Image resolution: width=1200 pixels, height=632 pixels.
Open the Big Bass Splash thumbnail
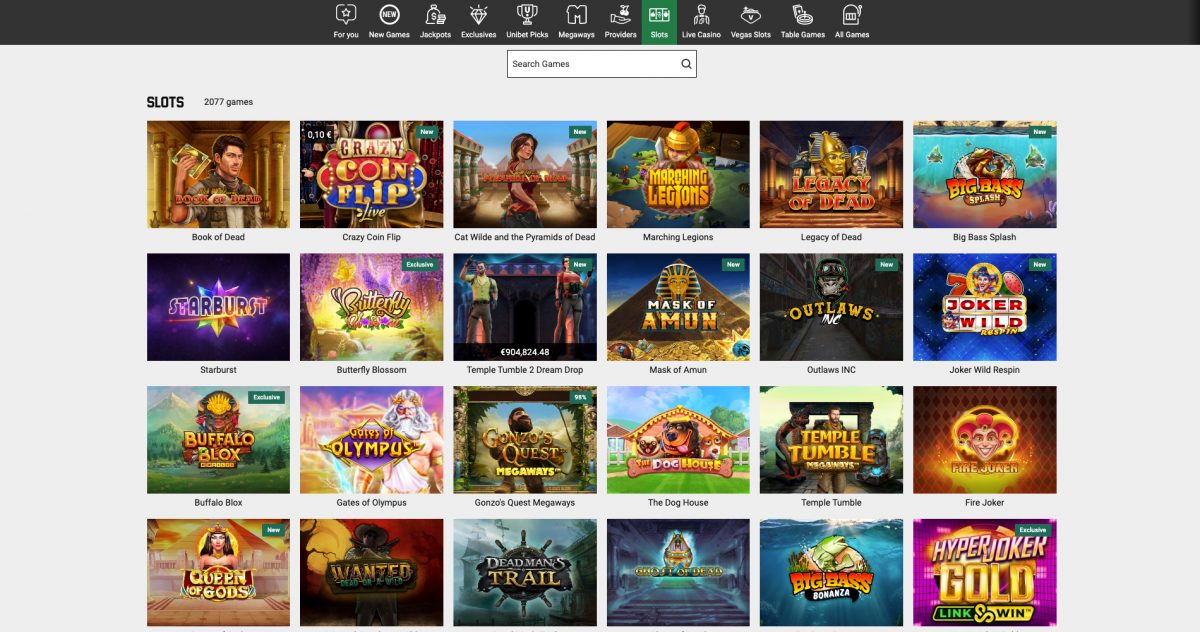click(985, 174)
